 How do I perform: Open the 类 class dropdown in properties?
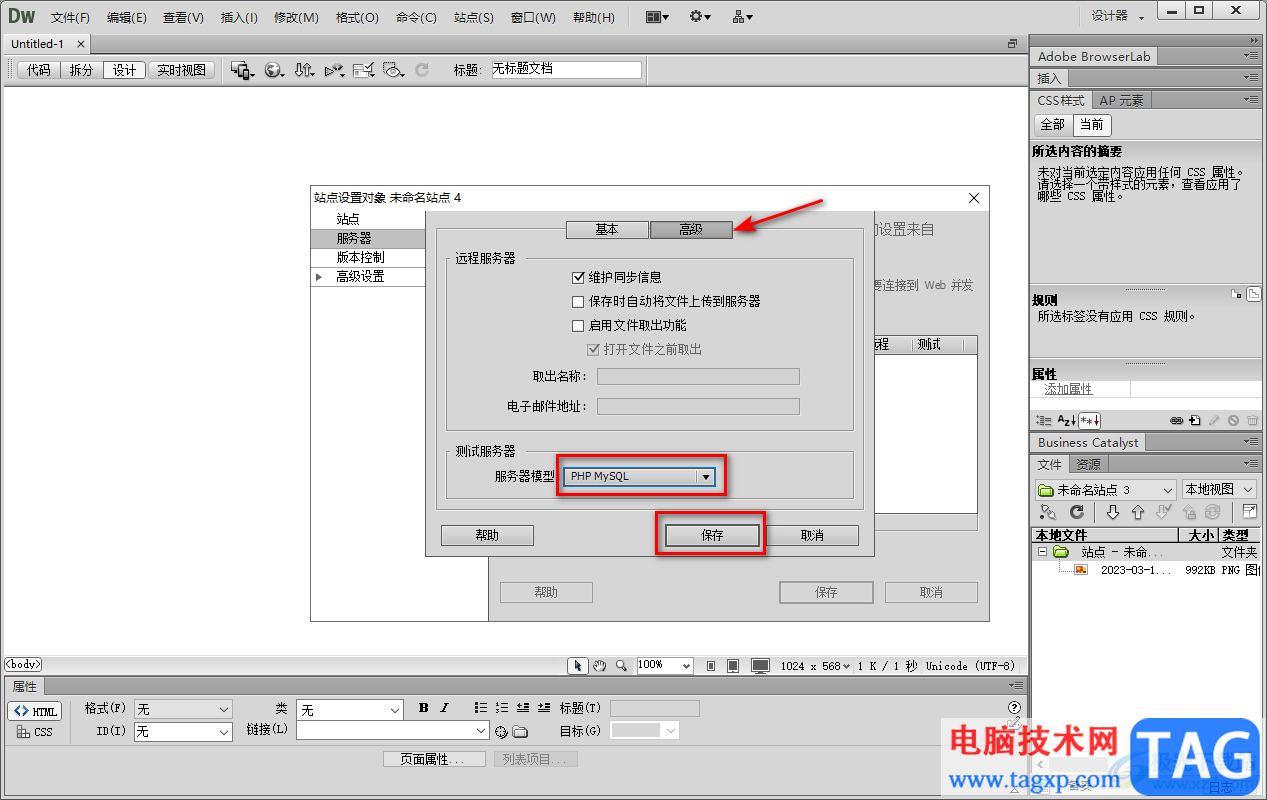350,709
